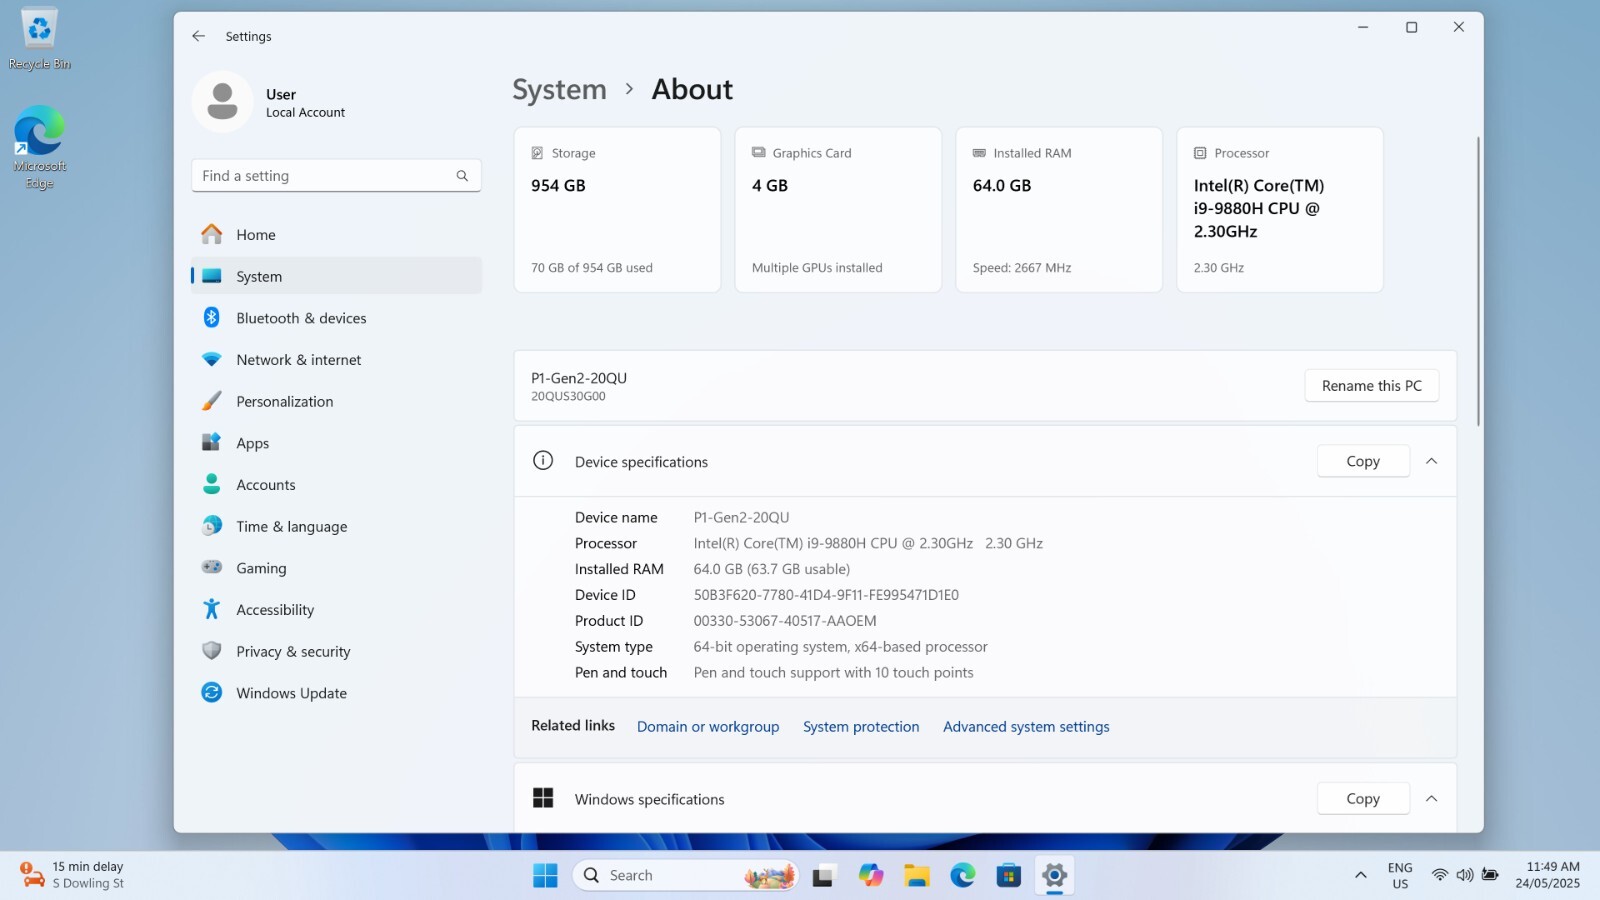1600x900 pixels.
Task: Open the Windows Start button
Action: [545, 876]
